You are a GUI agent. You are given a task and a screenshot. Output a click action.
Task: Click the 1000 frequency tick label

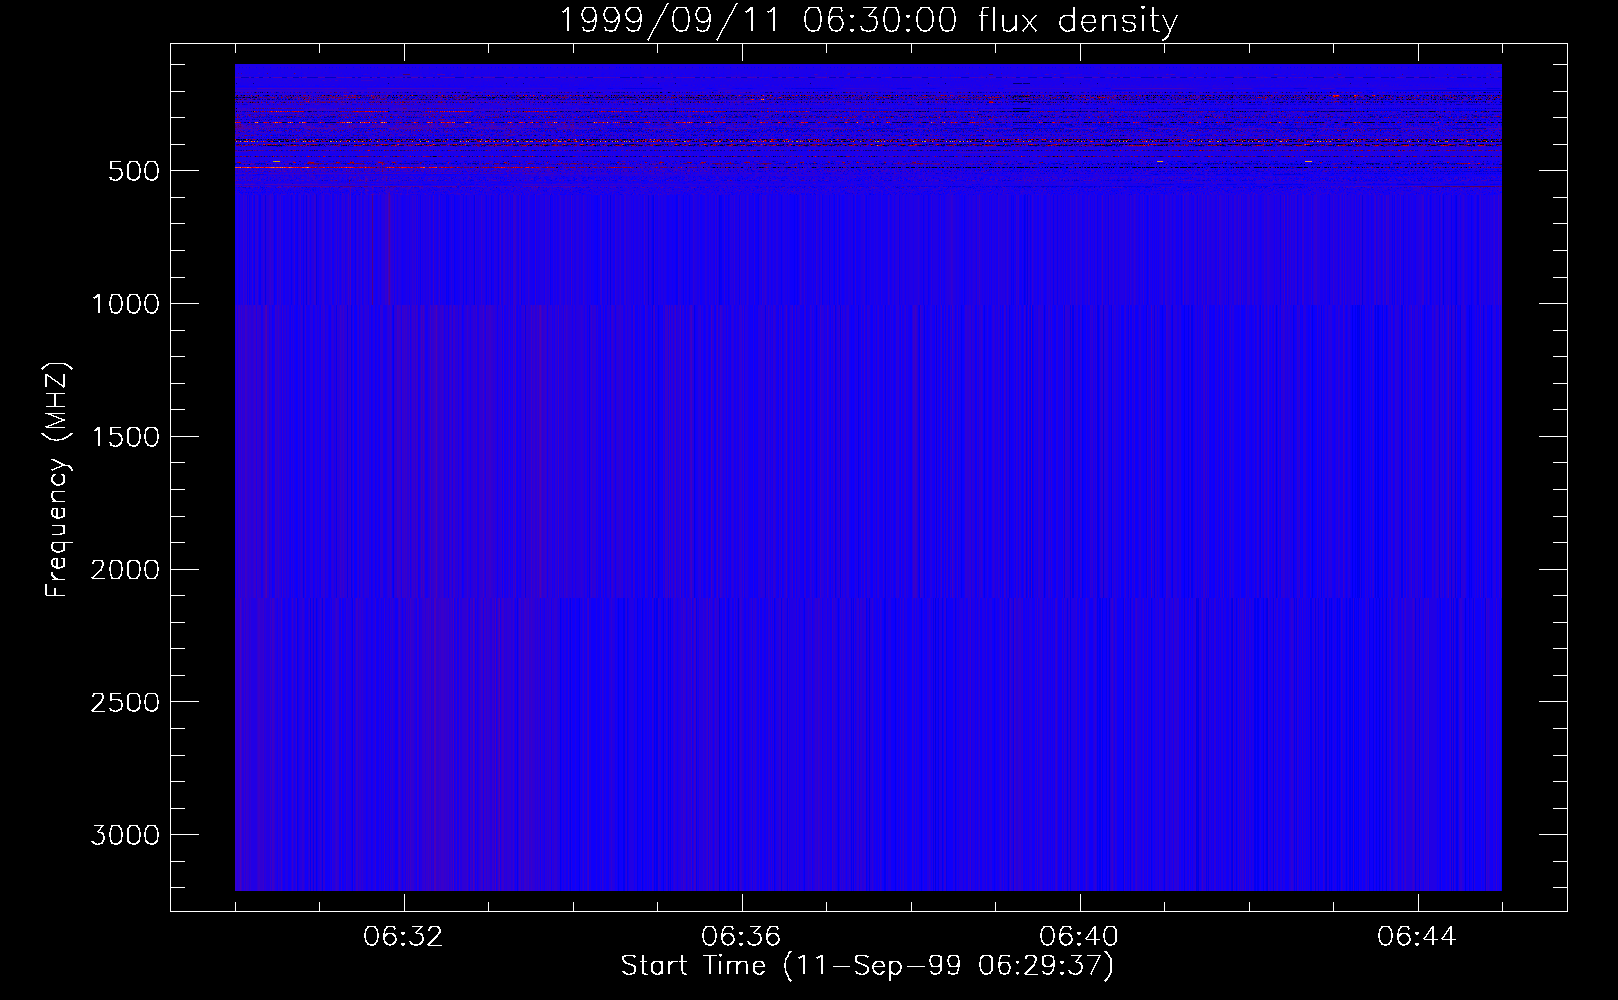125,304
